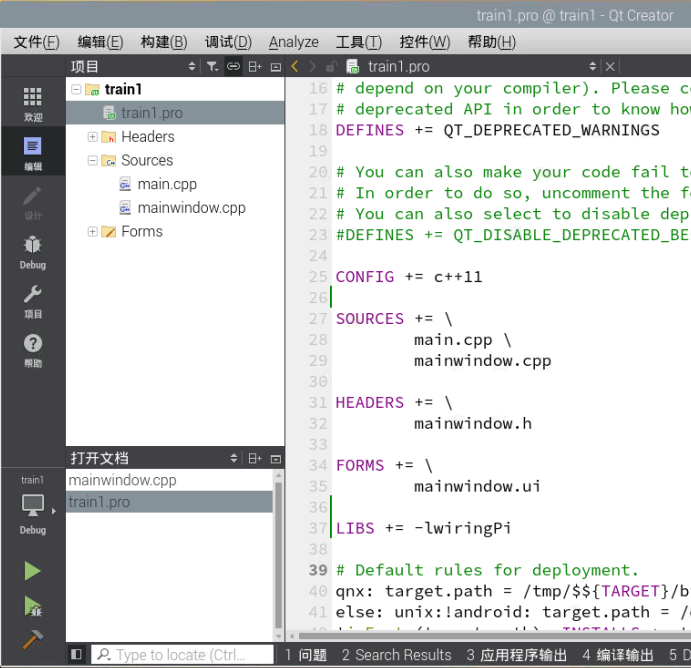Image resolution: width=691 pixels, height=668 pixels.
Task: Open the Open Documents view dropdown
Action: tap(234, 458)
